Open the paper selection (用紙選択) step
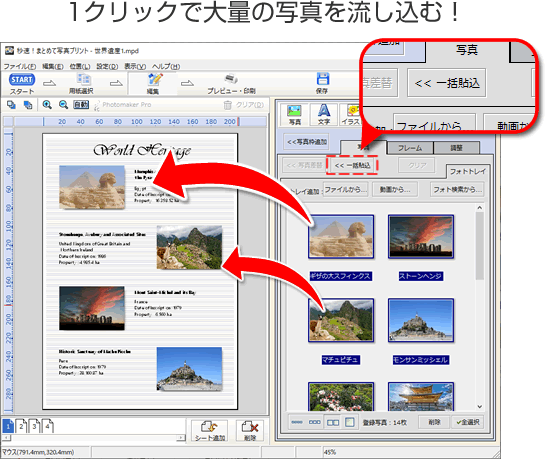The image size is (545, 459). pyautogui.click(x=81, y=84)
